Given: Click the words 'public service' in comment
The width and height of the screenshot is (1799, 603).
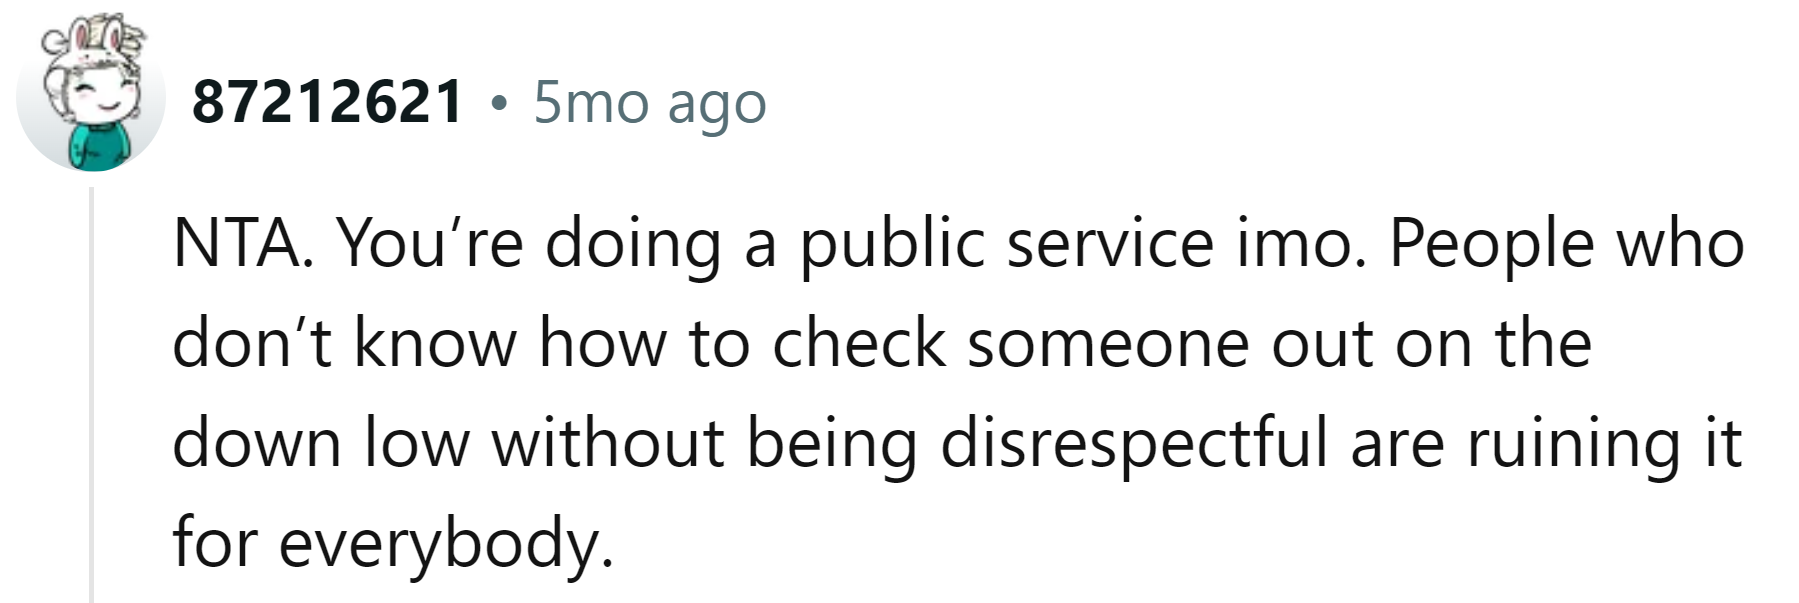Looking at the screenshot, I should (x=1006, y=243).
